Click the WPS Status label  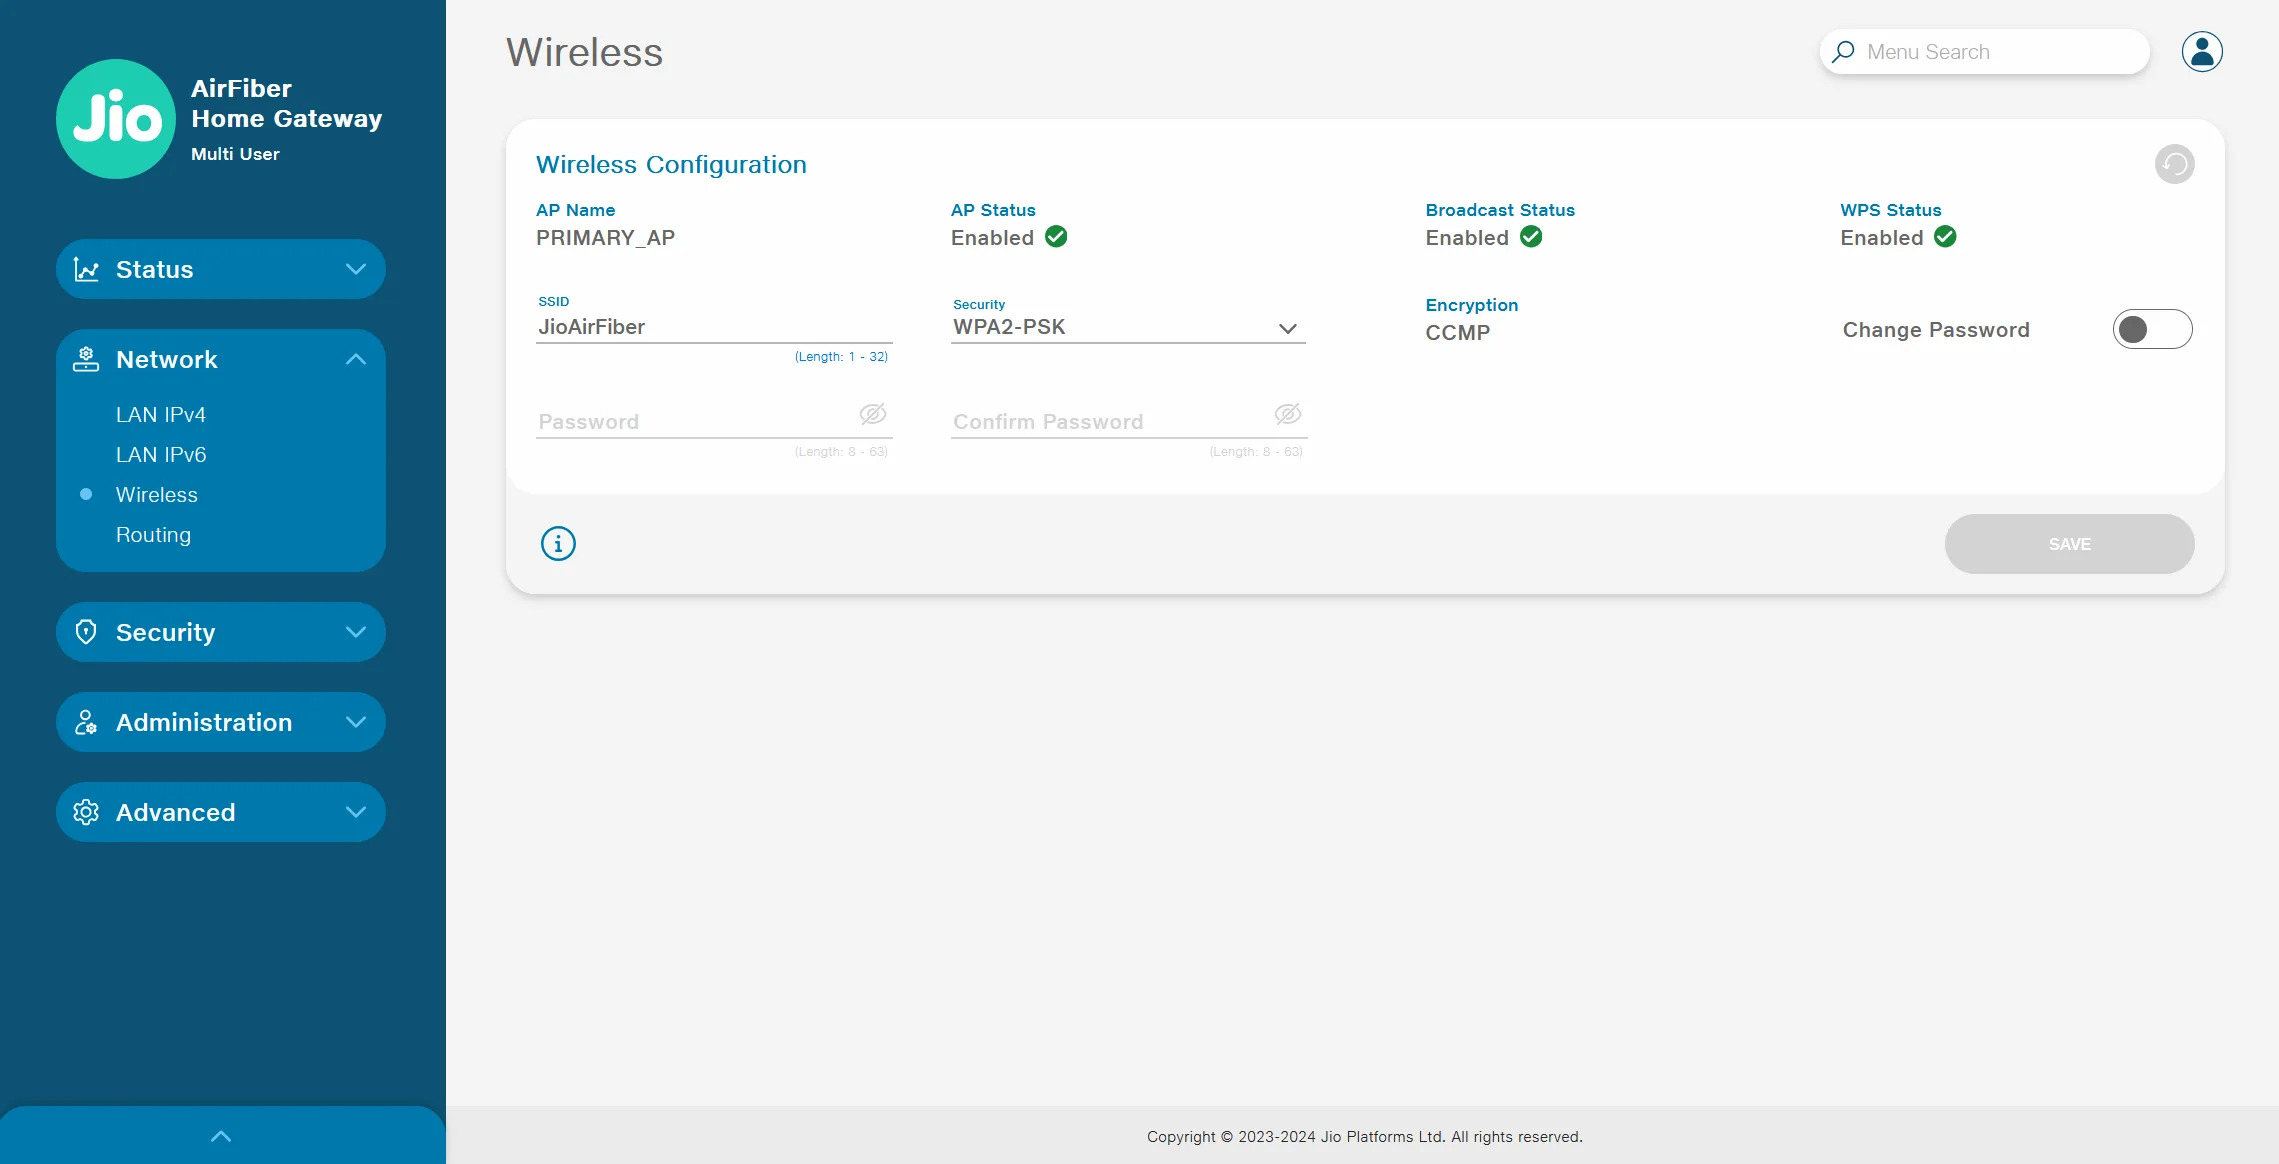click(x=1891, y=210)
